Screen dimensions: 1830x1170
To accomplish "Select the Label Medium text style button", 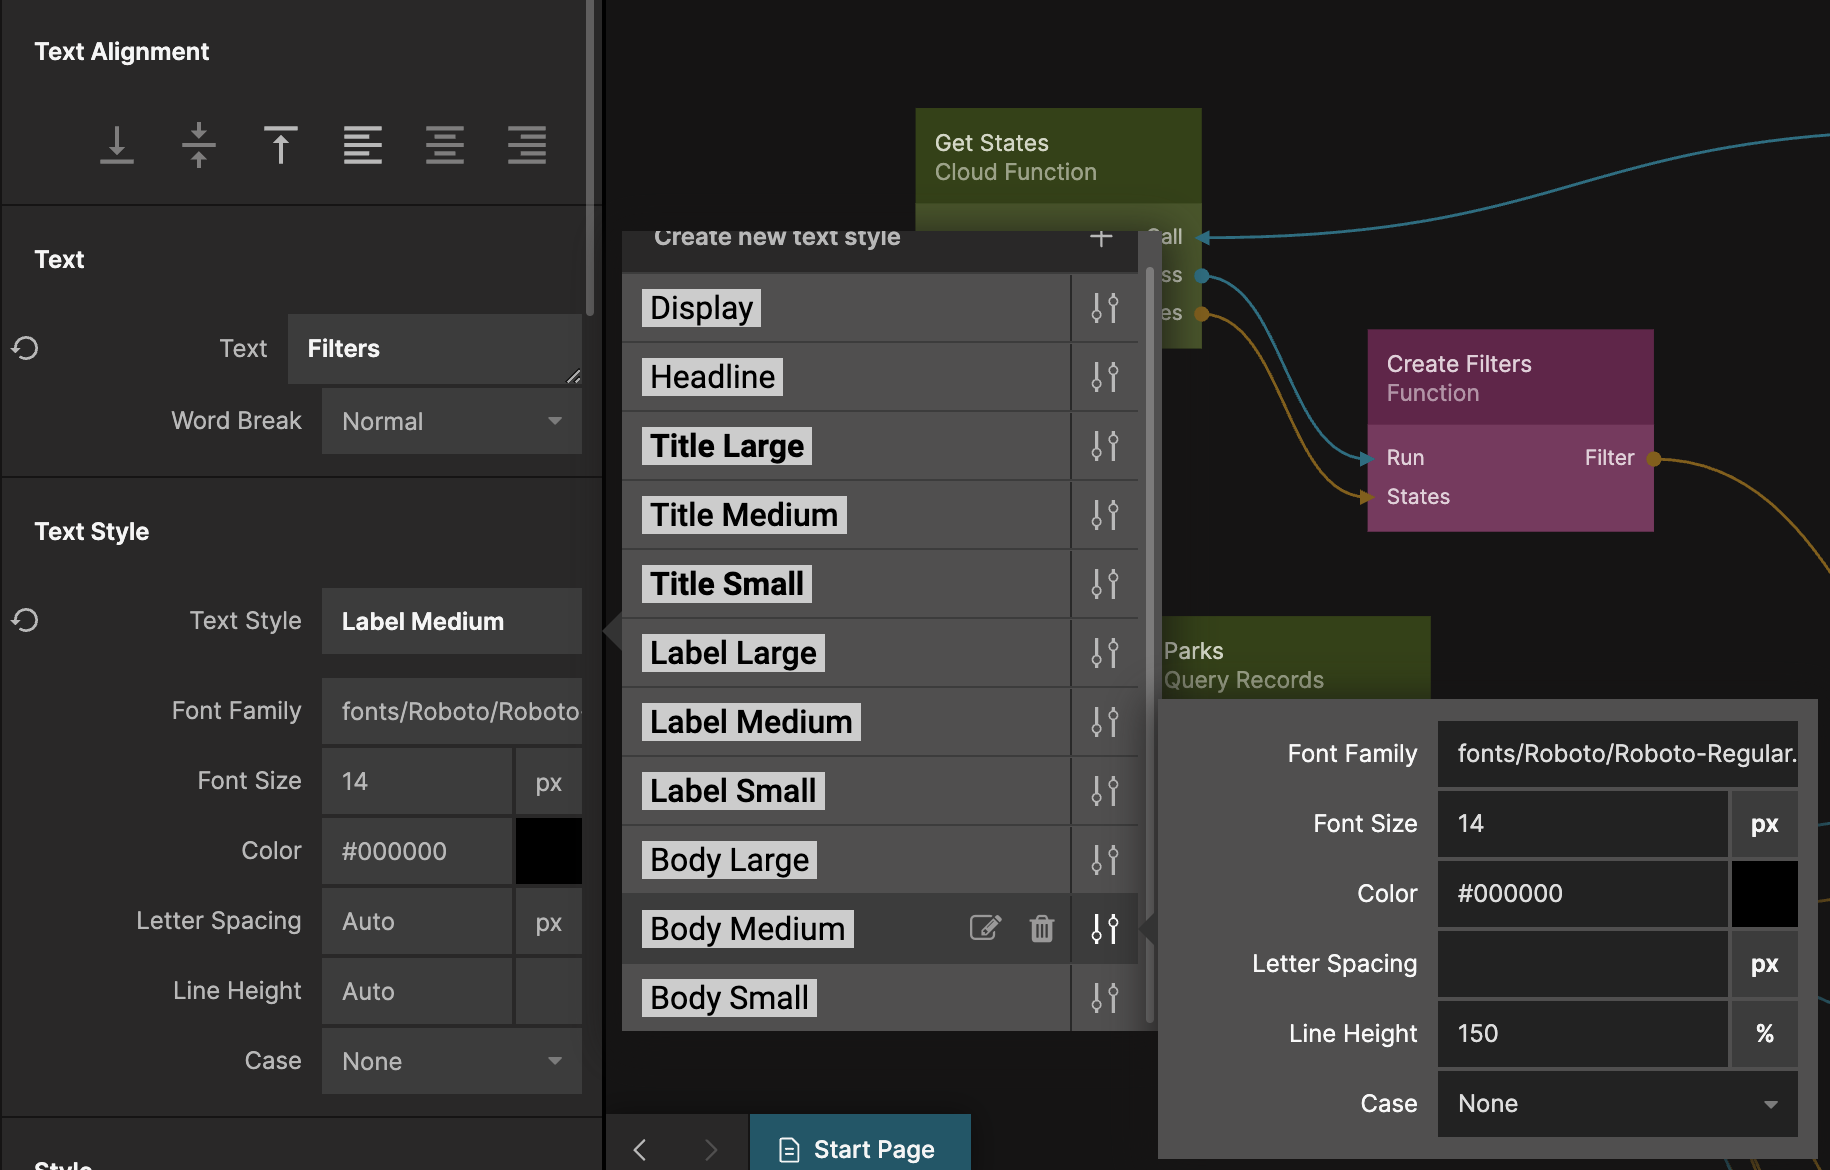I will [x=751, y=722].
